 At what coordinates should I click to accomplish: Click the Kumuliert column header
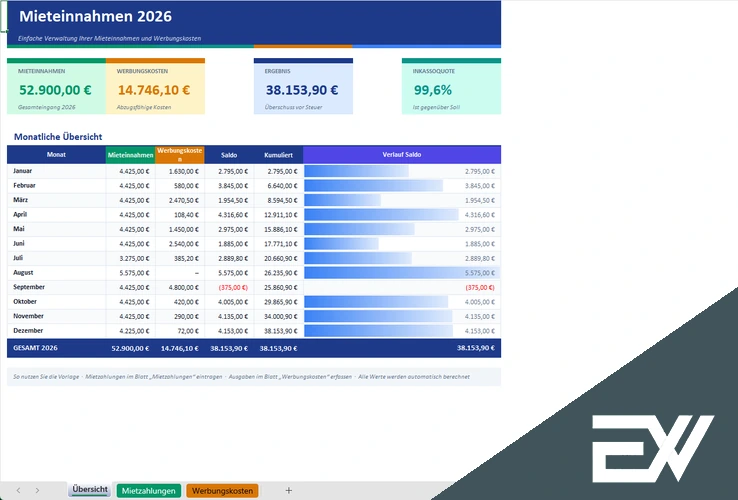279,155
